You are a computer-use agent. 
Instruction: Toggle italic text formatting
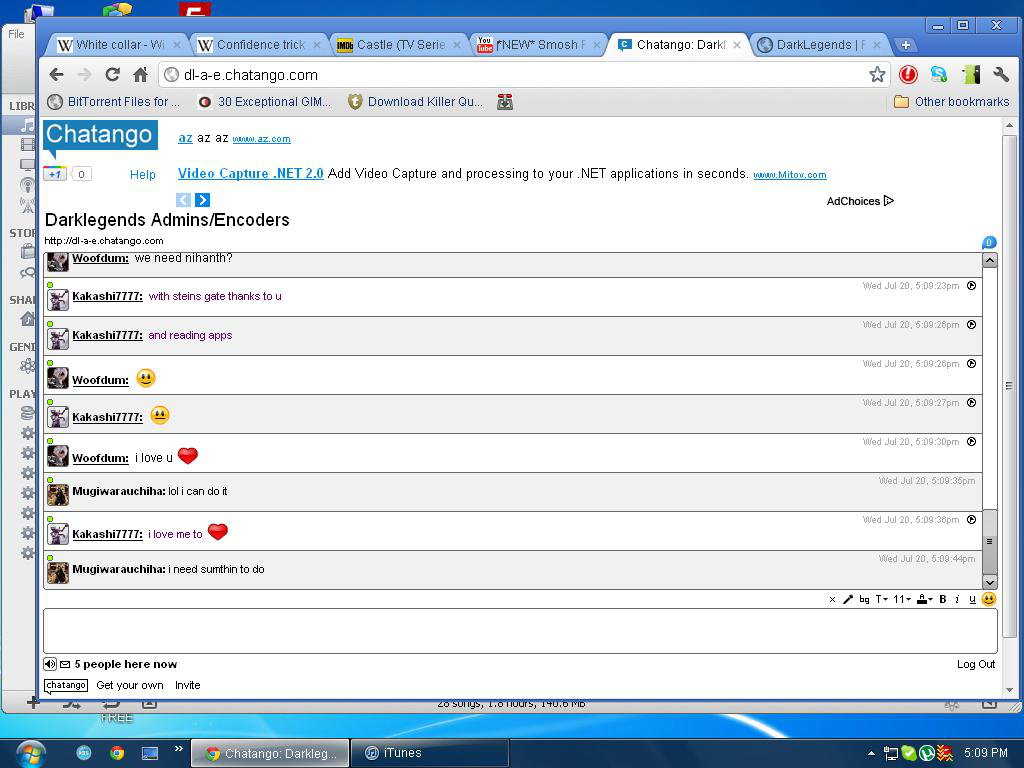point(957,599)
